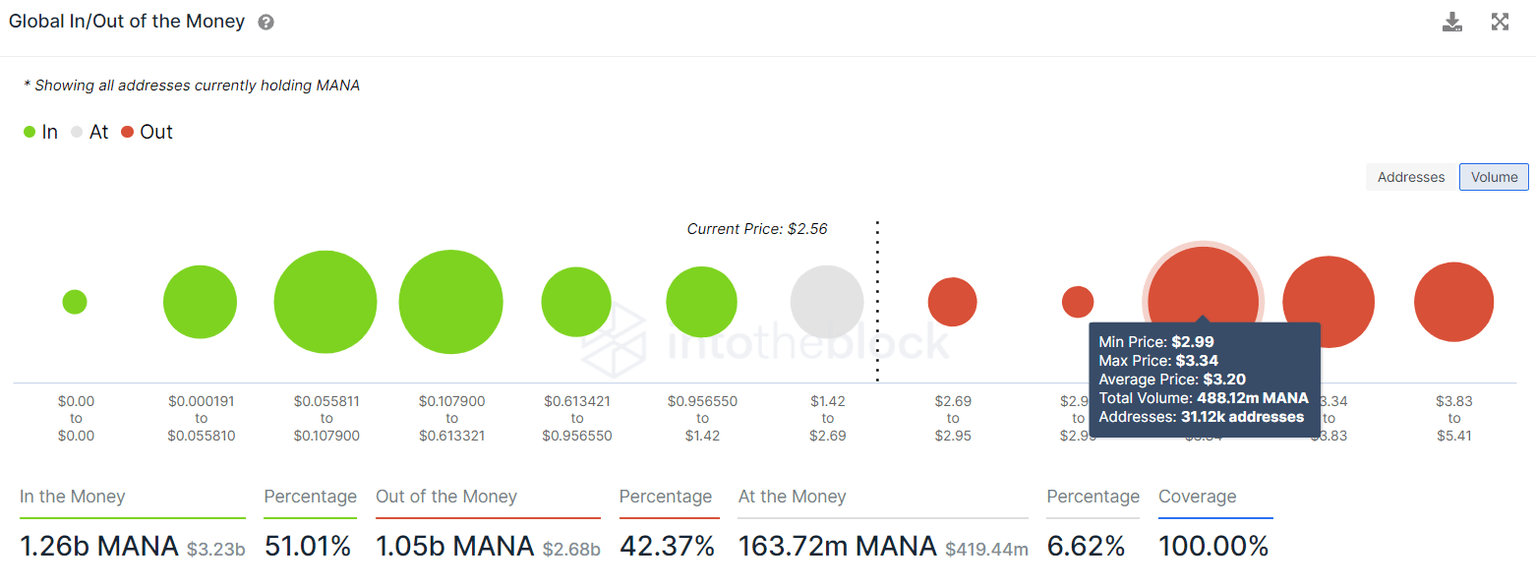Select the green $0.107900 to $0.613321 bubble
The width and height of the screenshot is (1536, 585).
click(451, 302)
